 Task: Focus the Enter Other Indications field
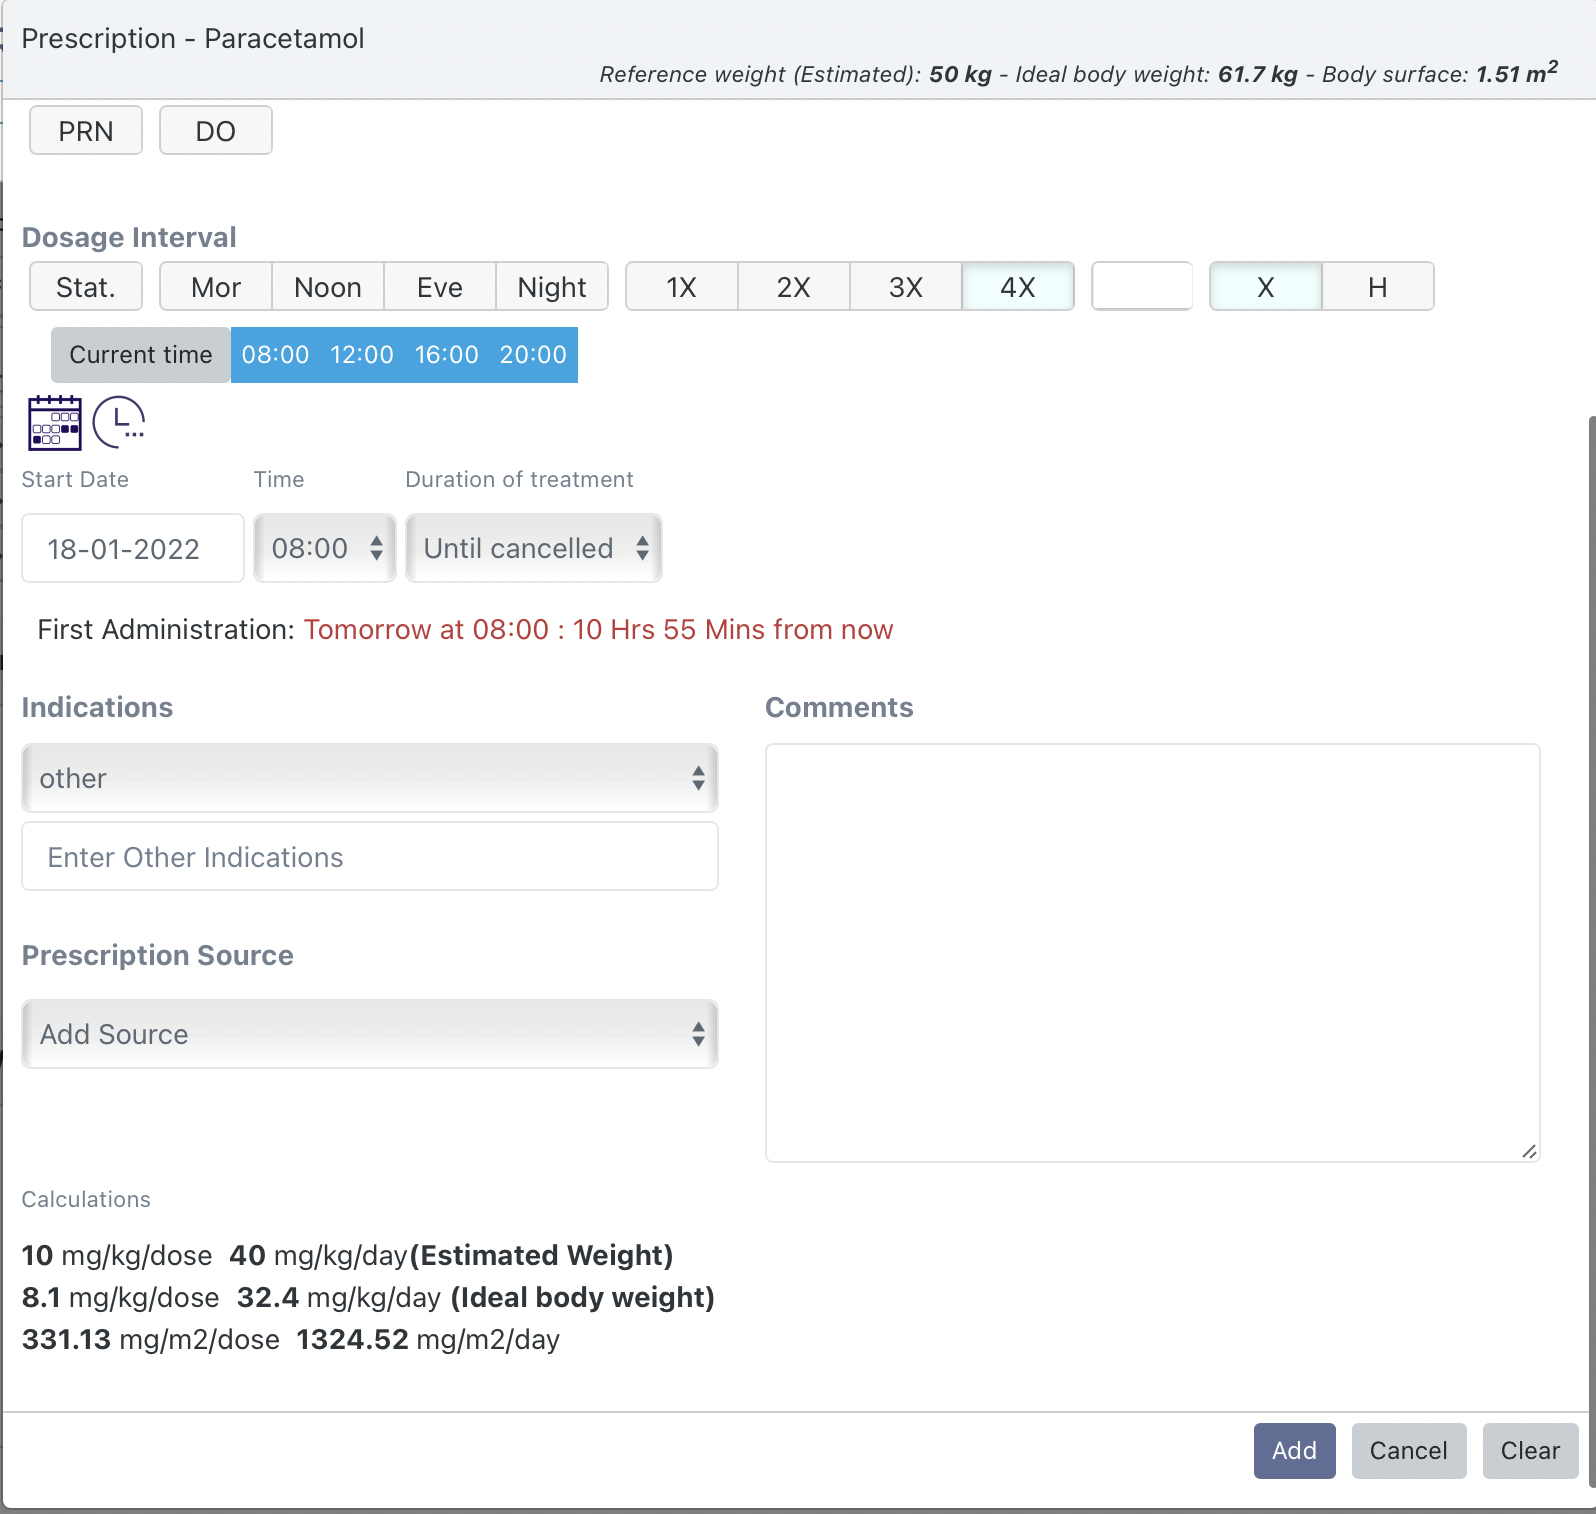pos(370,857)
